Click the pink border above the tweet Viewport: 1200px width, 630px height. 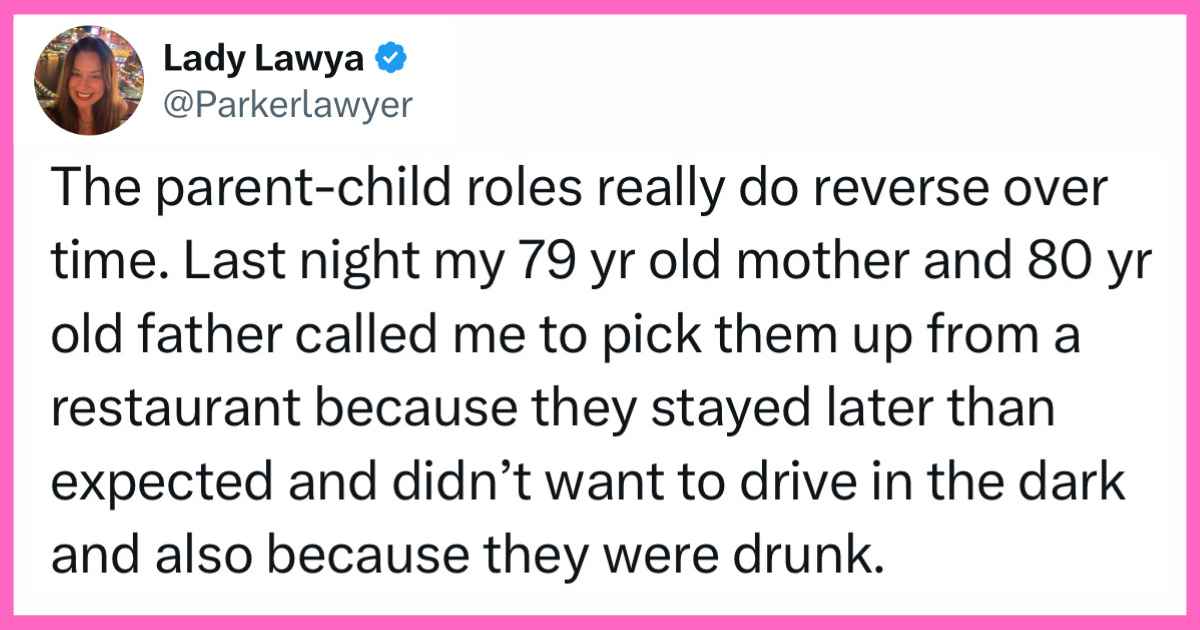pos(600,6)
